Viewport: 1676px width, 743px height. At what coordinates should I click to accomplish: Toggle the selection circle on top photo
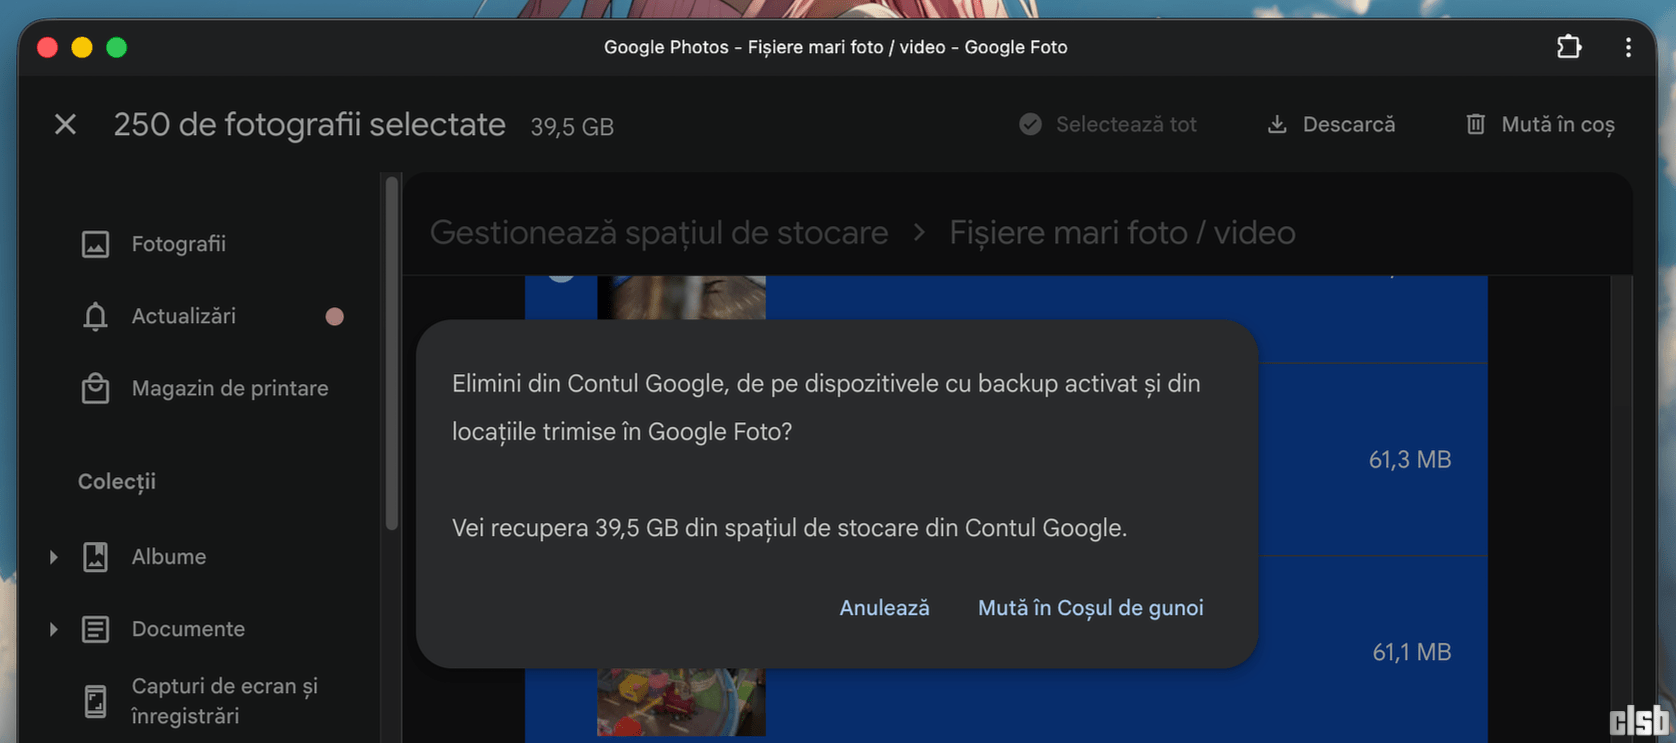561,276
